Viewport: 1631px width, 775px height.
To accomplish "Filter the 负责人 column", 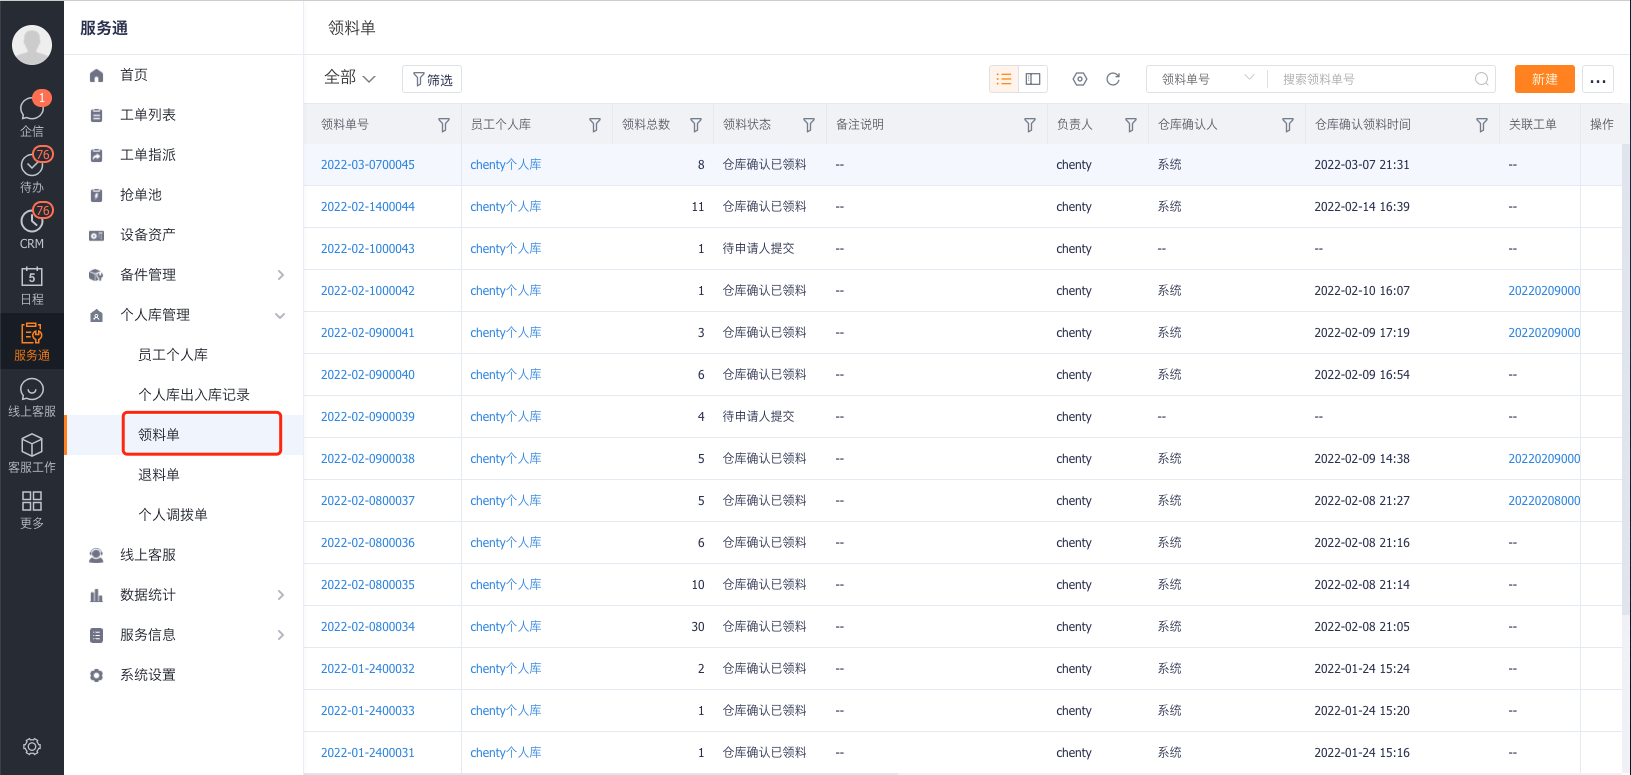I will [x=1131, y=125].
